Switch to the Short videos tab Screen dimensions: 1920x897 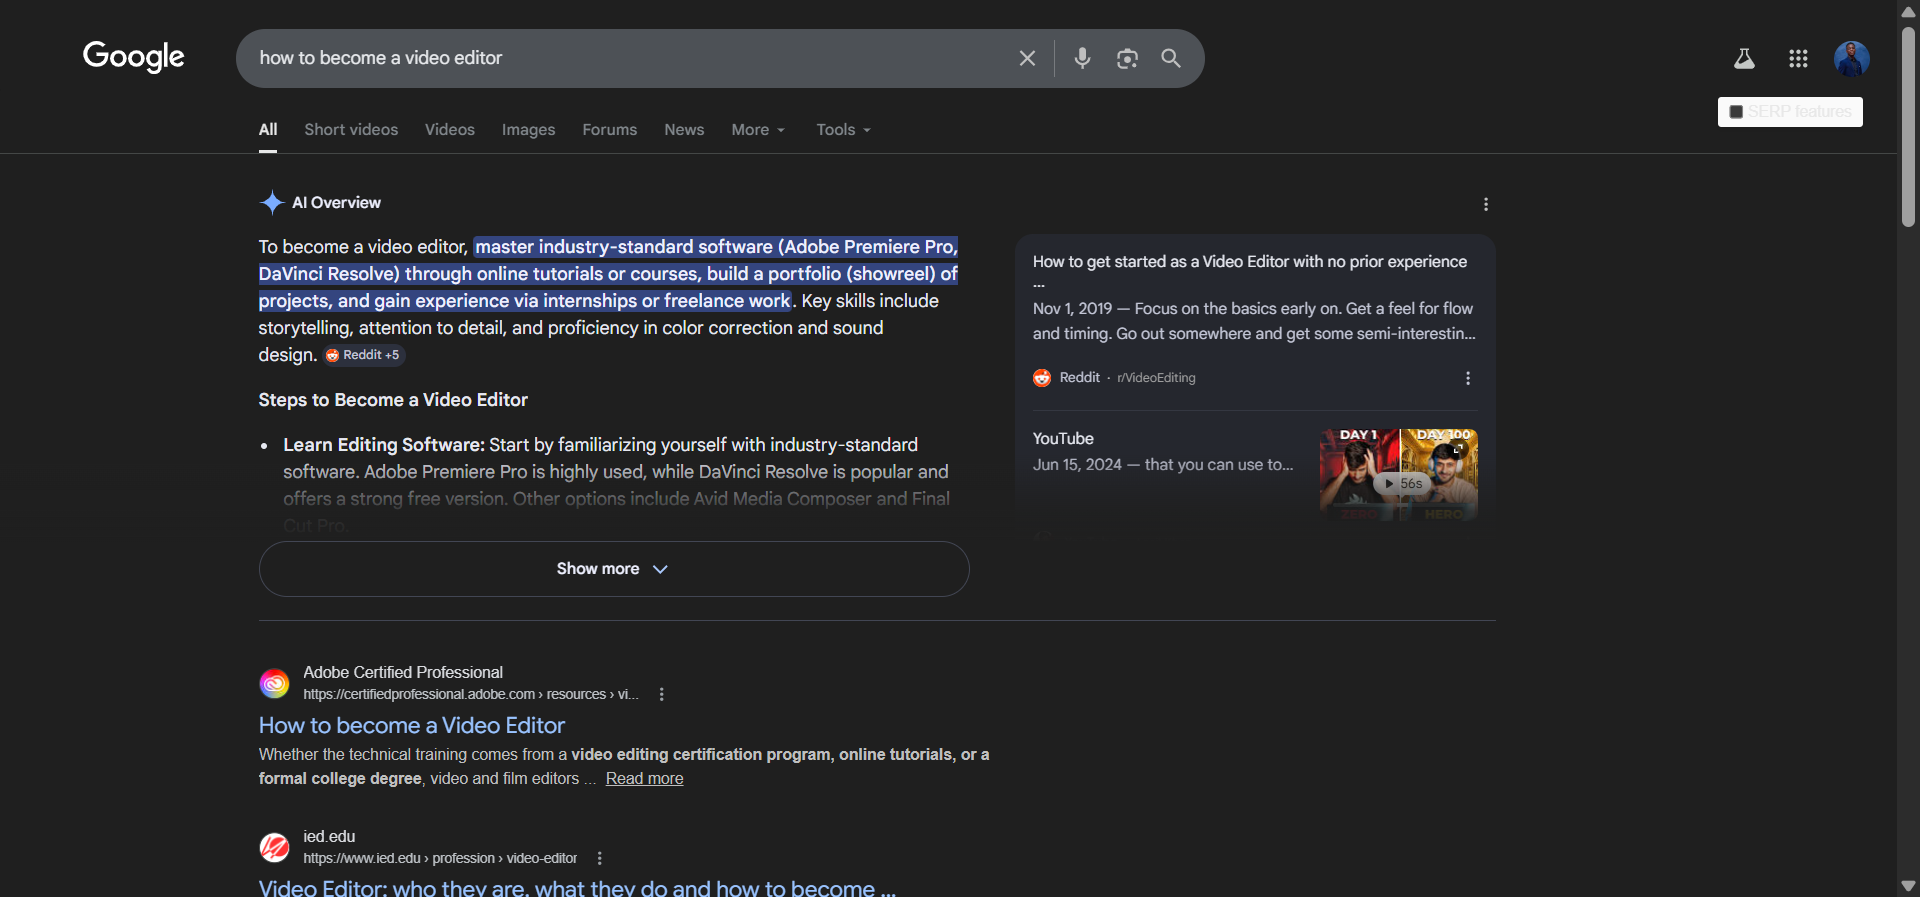pos(351,130)
